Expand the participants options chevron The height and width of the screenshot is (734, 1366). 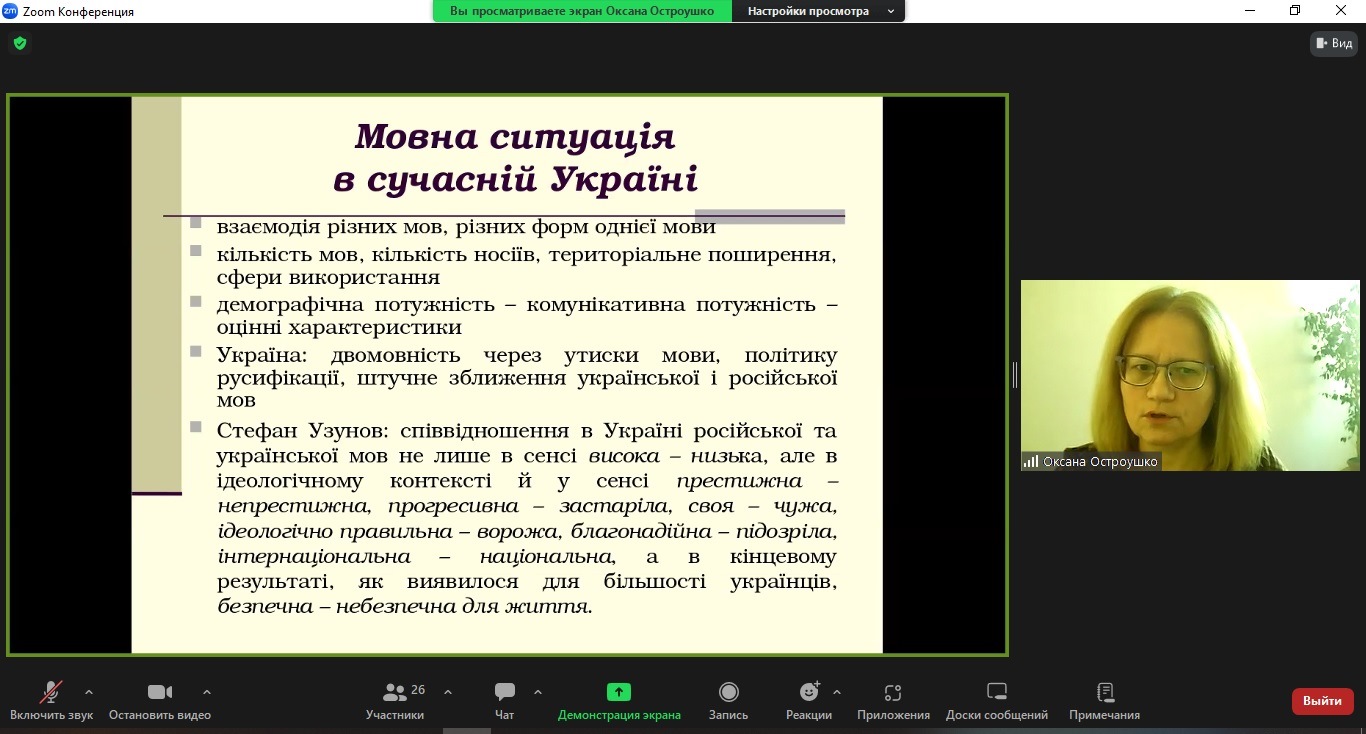click(448, 691)
